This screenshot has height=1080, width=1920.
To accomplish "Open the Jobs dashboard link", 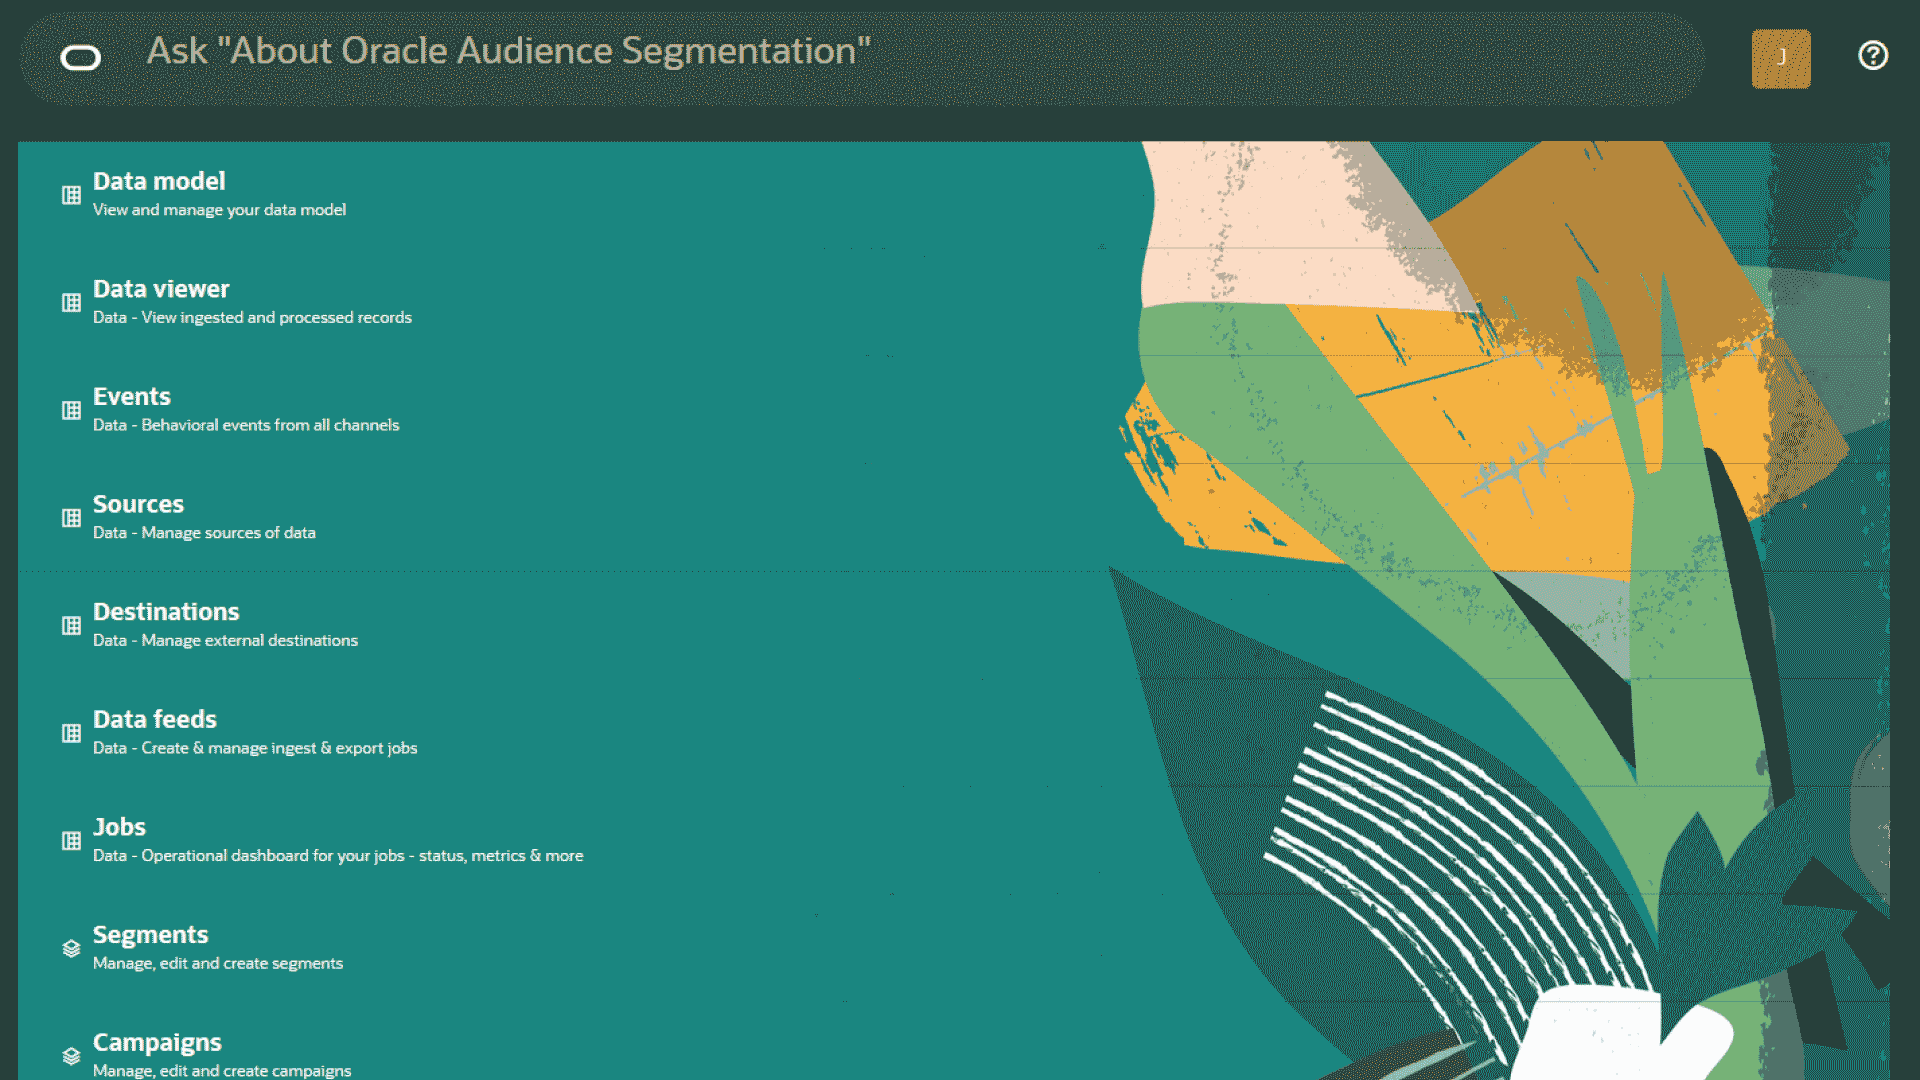I will point(119,827).
